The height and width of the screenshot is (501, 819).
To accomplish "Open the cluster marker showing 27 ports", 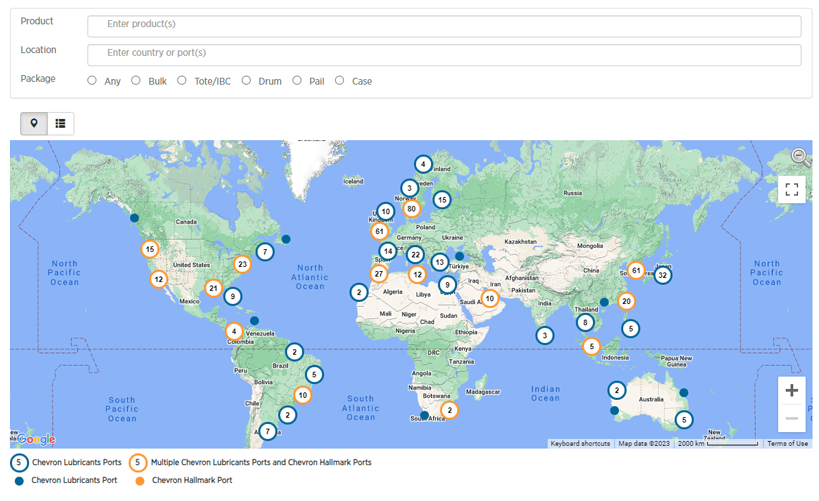I will click(379, 274).
